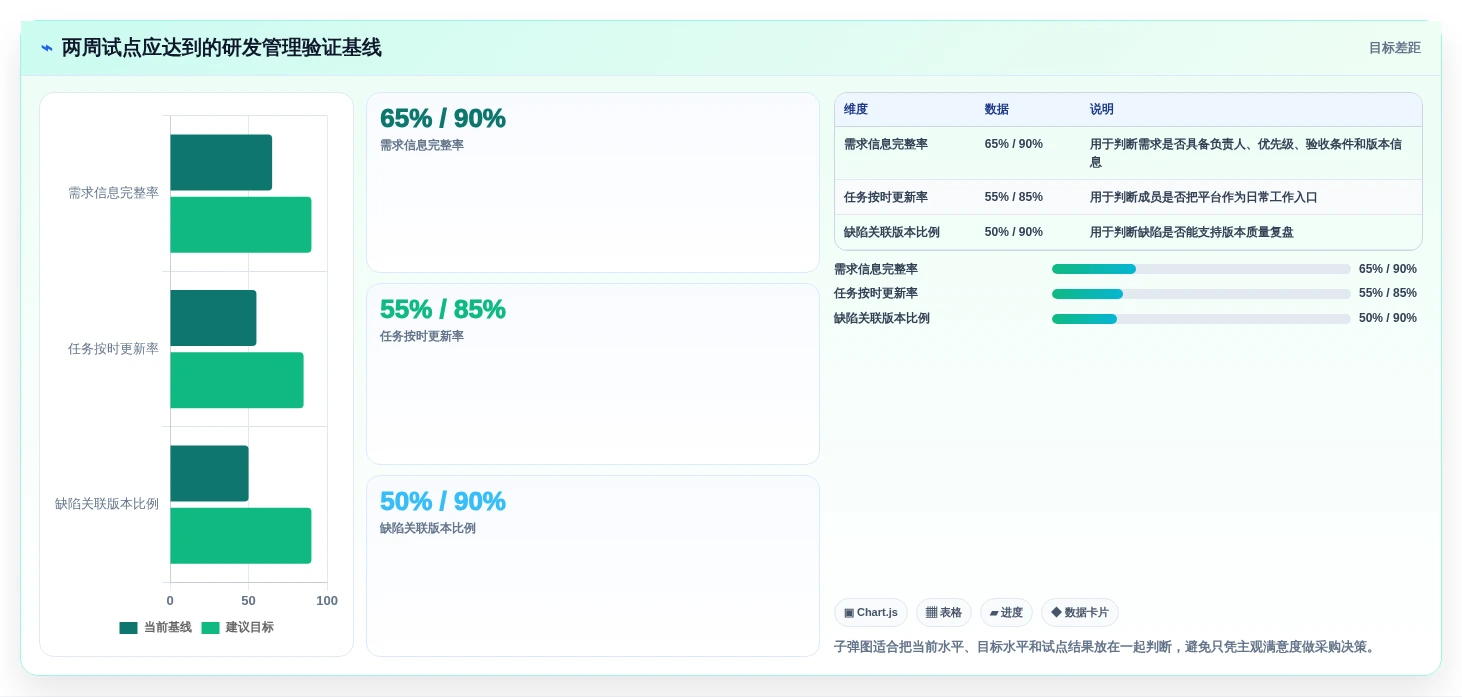Click the 任务按时更新率 progress bar
1462x697 pixels.
[1201, 294]
